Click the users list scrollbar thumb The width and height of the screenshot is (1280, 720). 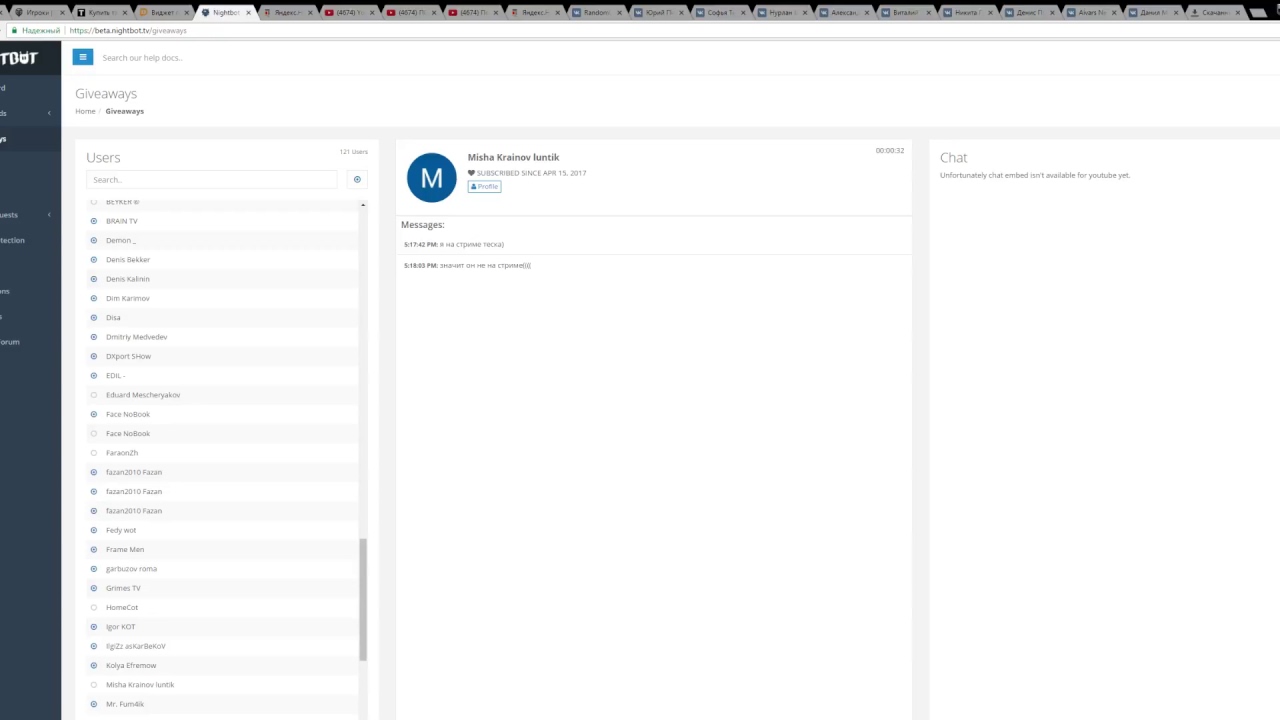tap(363, 599)
